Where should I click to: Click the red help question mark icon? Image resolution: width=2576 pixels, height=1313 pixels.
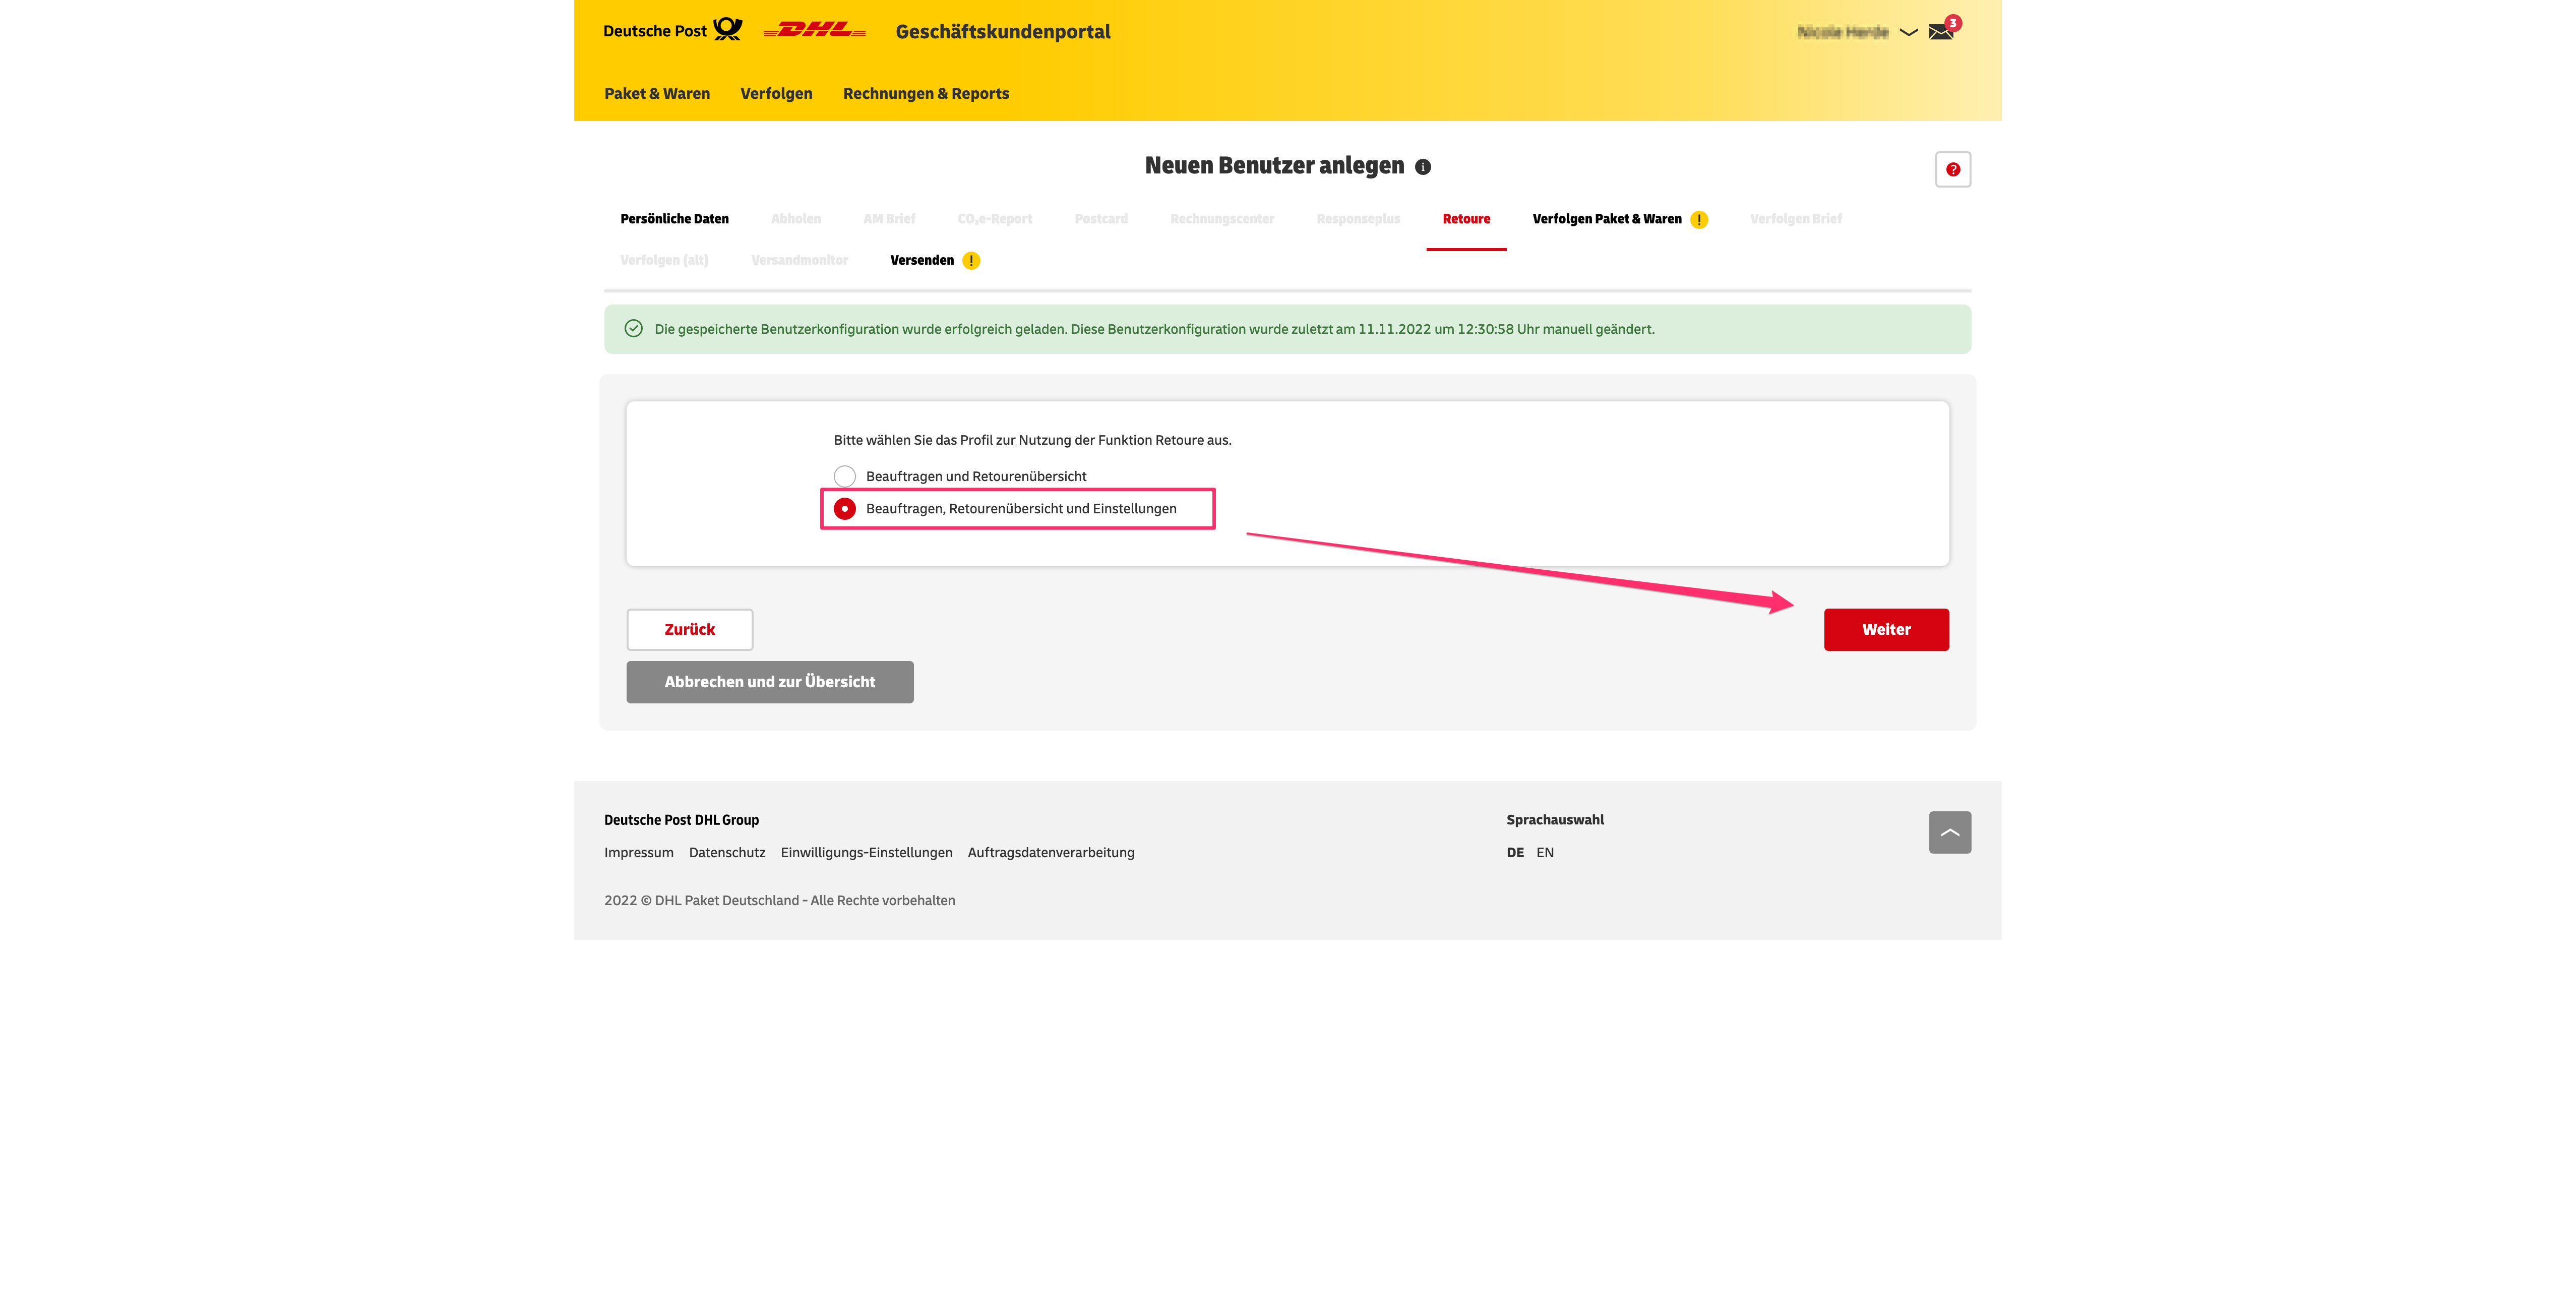point(1952,169)
